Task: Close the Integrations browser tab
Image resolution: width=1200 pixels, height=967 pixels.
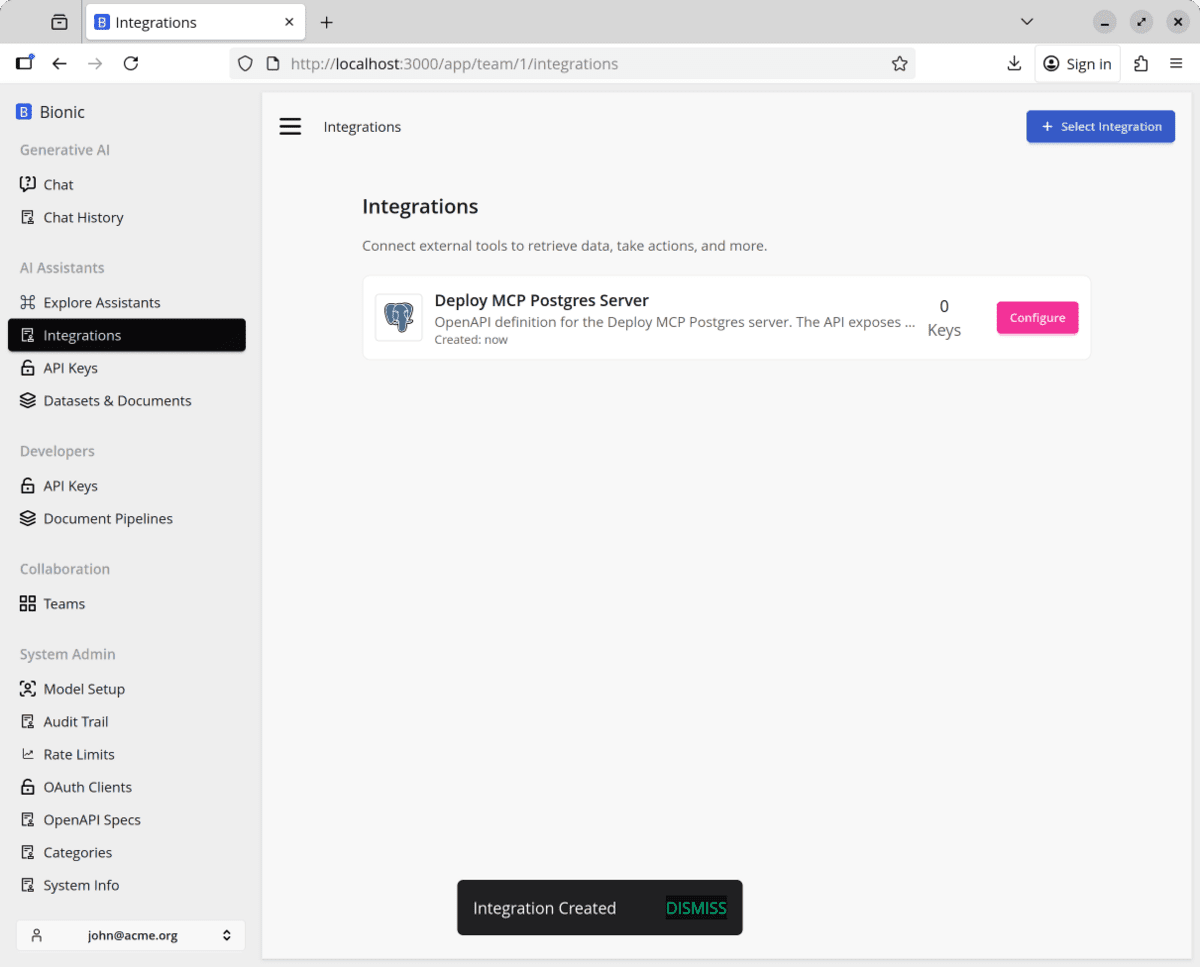Action: [x=289, y=22]
